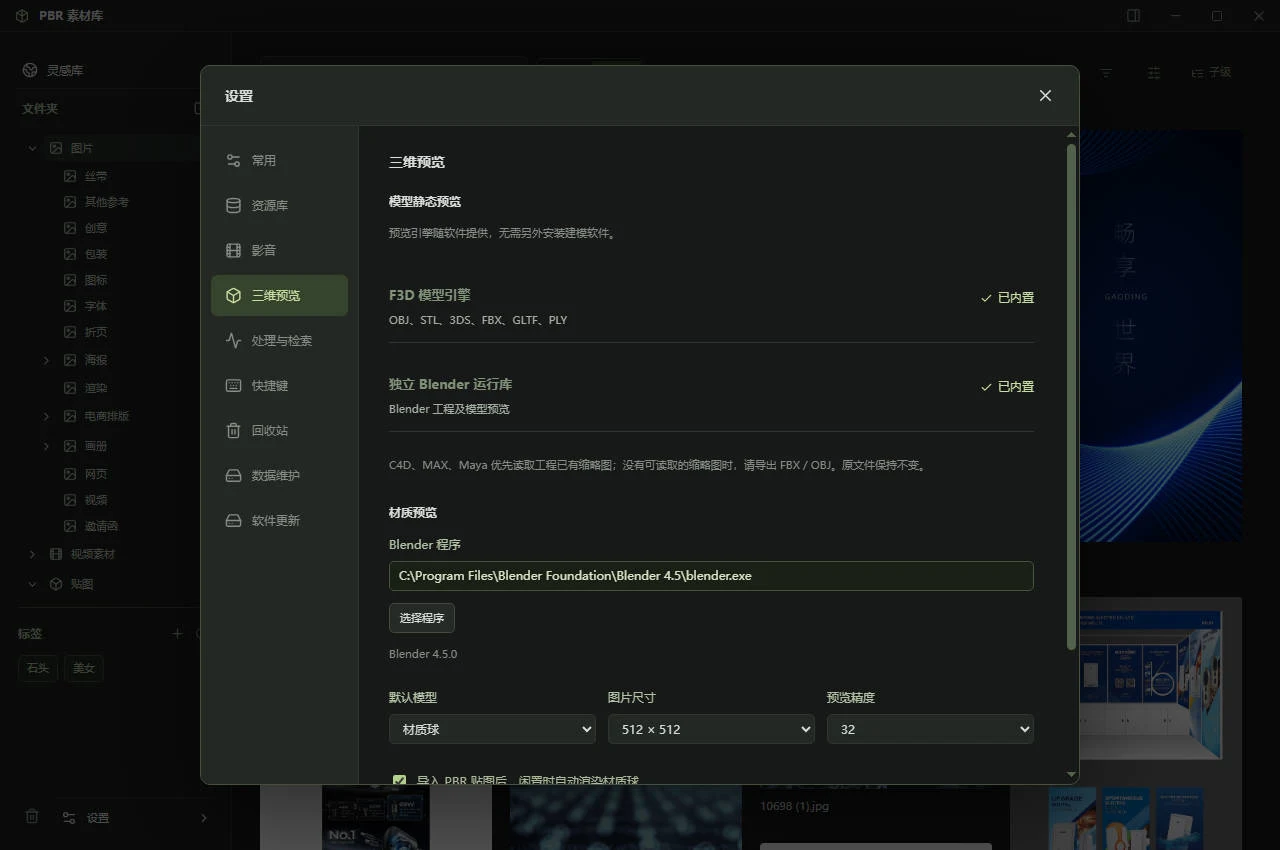Click settings dialog vertical scrollbar thumb

click(x=1072, y=395)
